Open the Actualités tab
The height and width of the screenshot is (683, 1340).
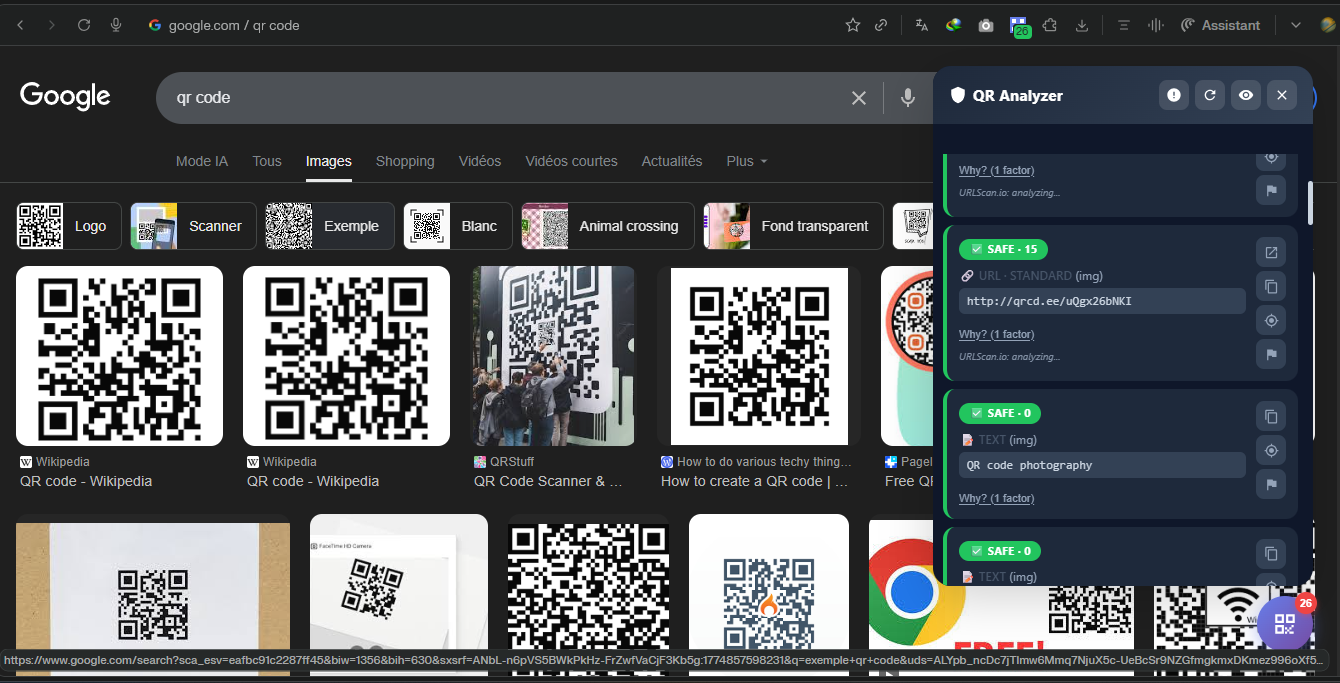(672, 161)
